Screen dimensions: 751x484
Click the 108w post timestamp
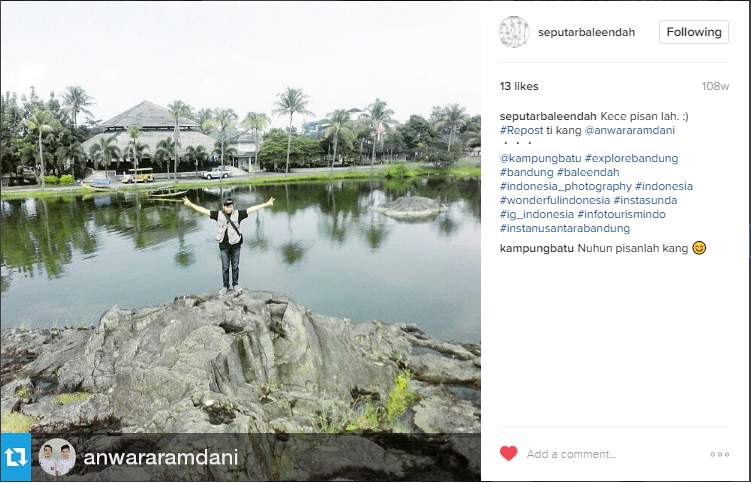pos(715,86)
